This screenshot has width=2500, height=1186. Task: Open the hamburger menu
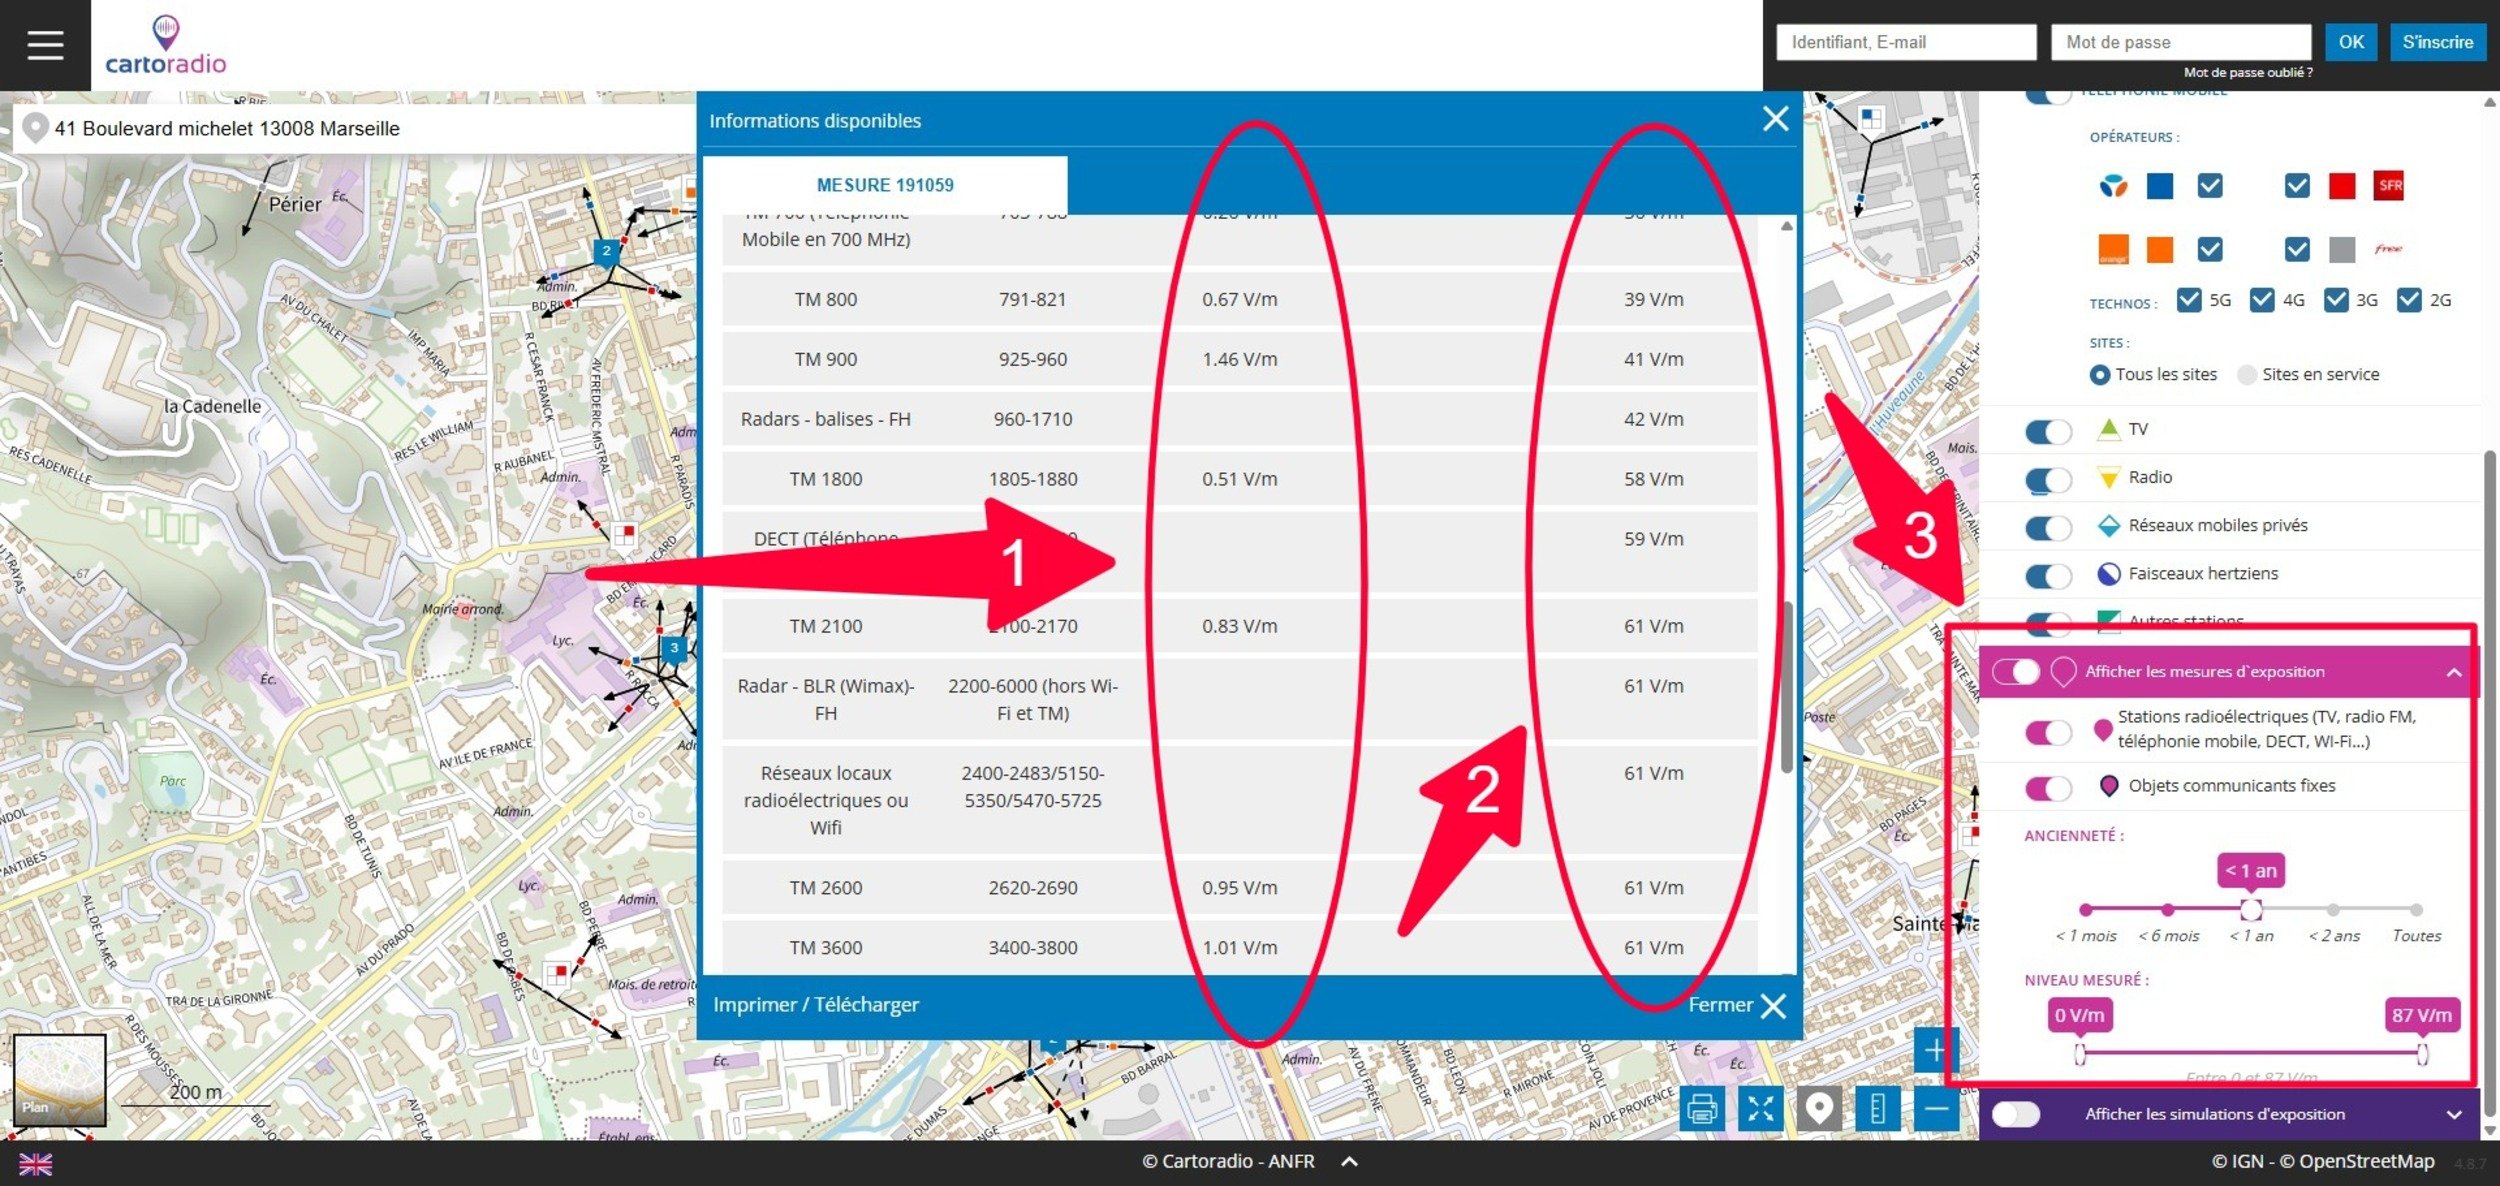tap(45, 45)
